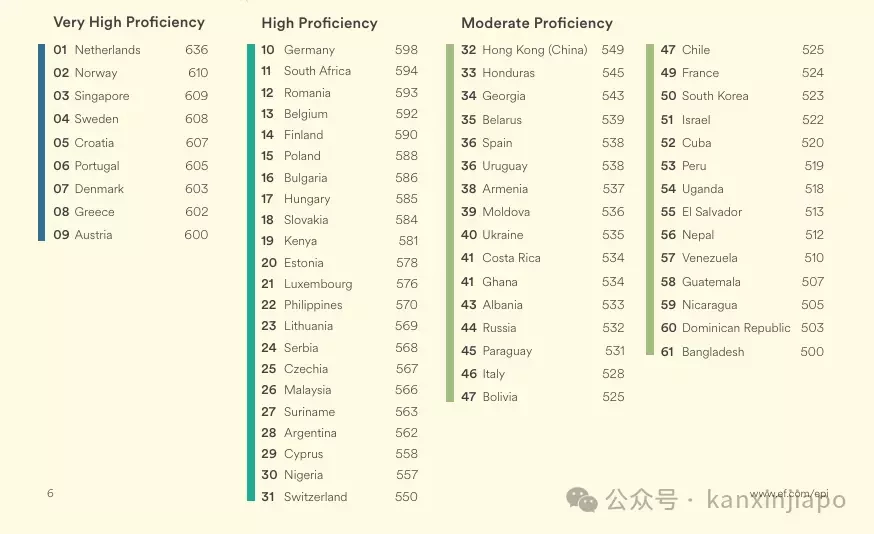874x534 pixels.
Task: Click the Bangladesh entry ranked 61
Action: pyautogui.click(x=742, y=352)
